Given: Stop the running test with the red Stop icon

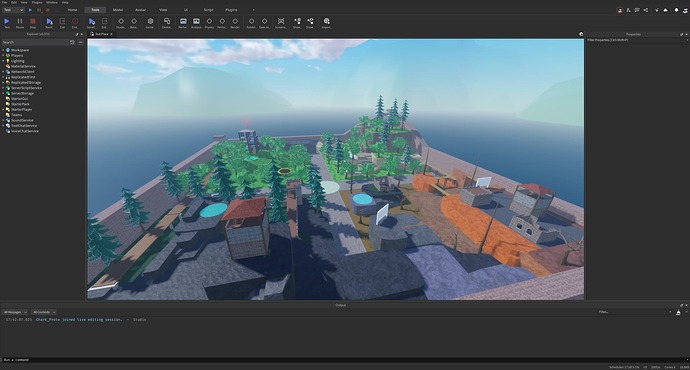Looking at the screenshot, I should (x=33, y=23).
